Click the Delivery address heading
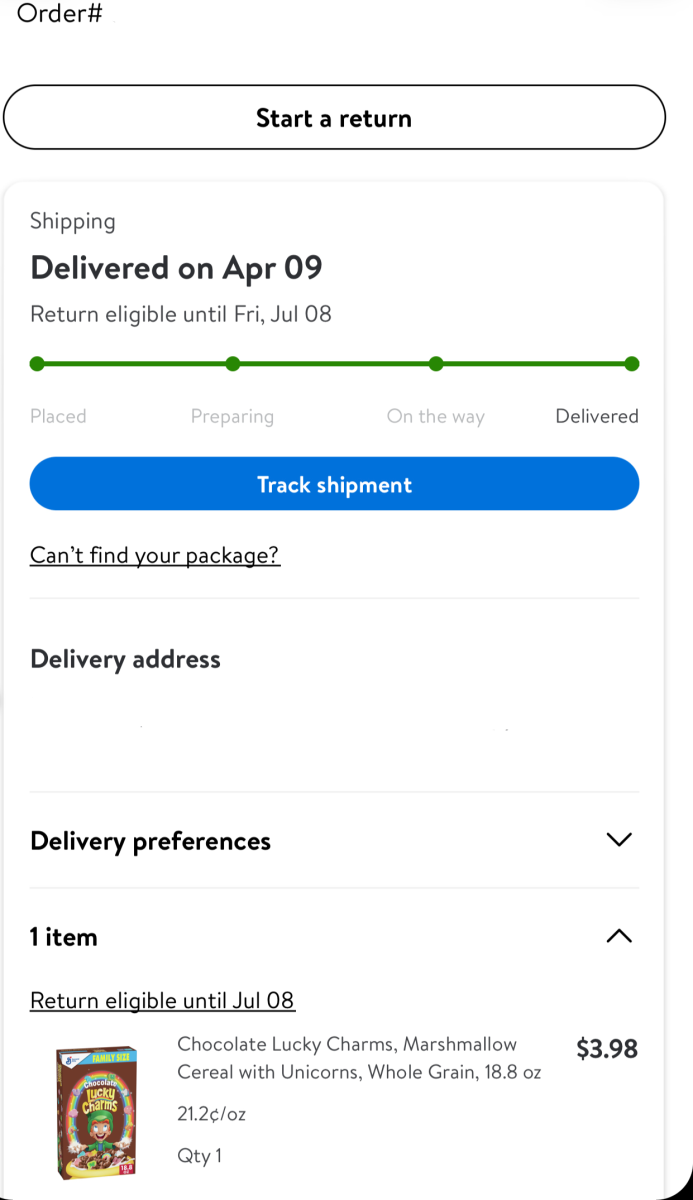693x1200 pixels. pos(125,659)
